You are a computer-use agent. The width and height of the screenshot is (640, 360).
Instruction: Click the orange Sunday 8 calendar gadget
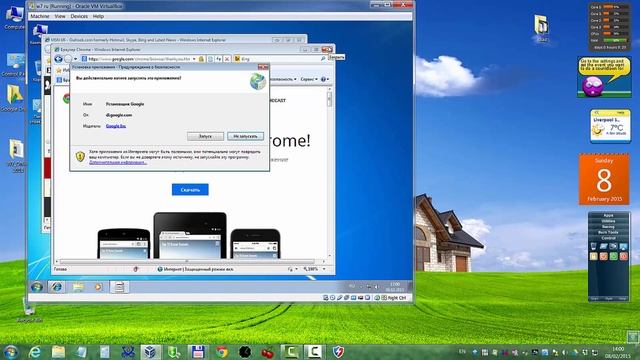[604, 179]
